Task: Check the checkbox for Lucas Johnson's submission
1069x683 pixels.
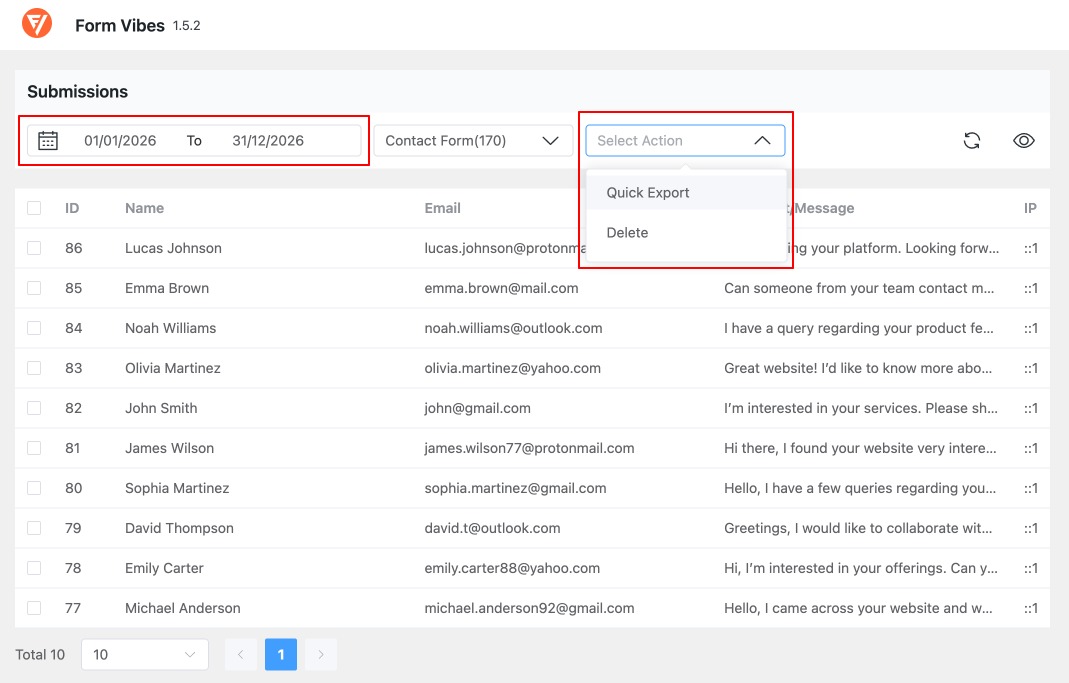Action: (x=32, y=248)
